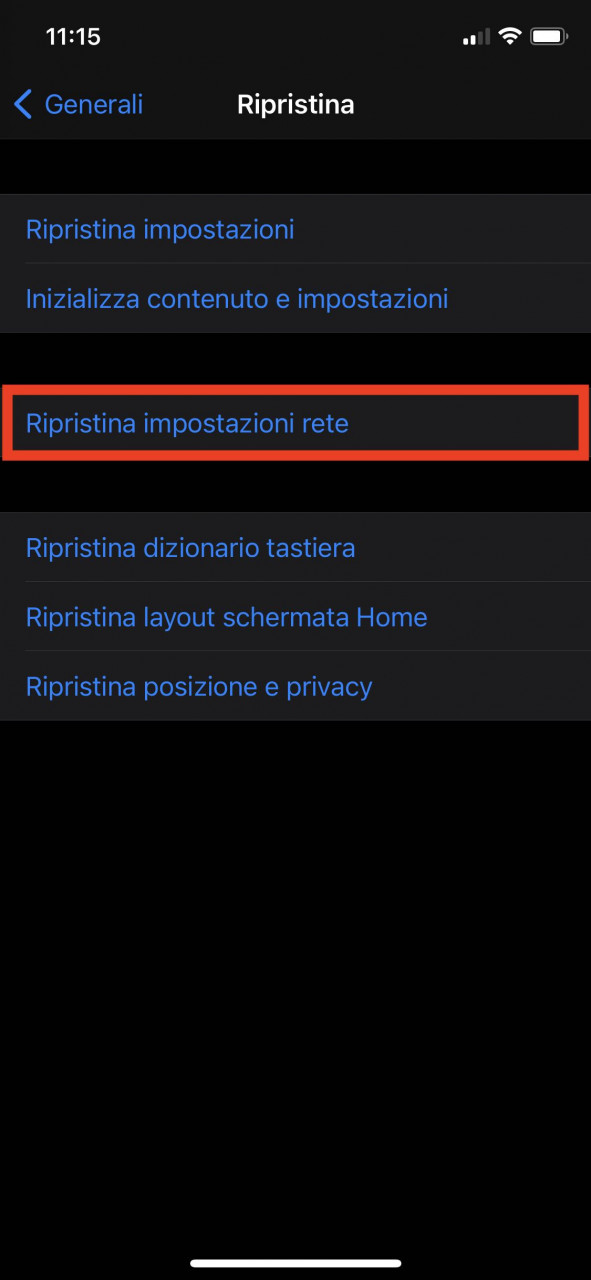Click the word "rete" in the red box

tap(325, 424)
